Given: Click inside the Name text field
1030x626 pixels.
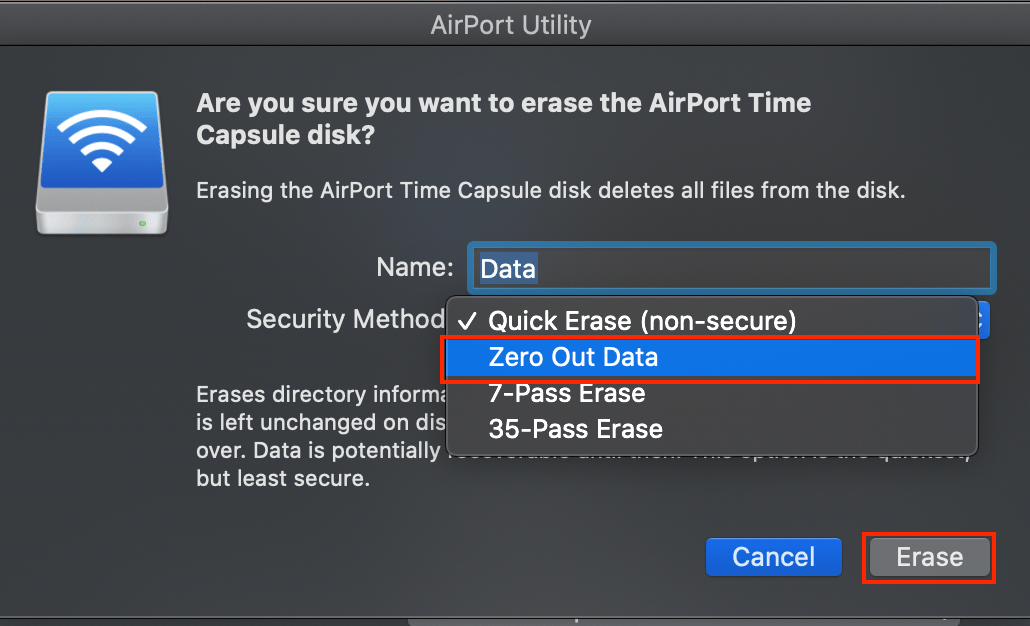Looking at the screenshot, I should [700, 267].
